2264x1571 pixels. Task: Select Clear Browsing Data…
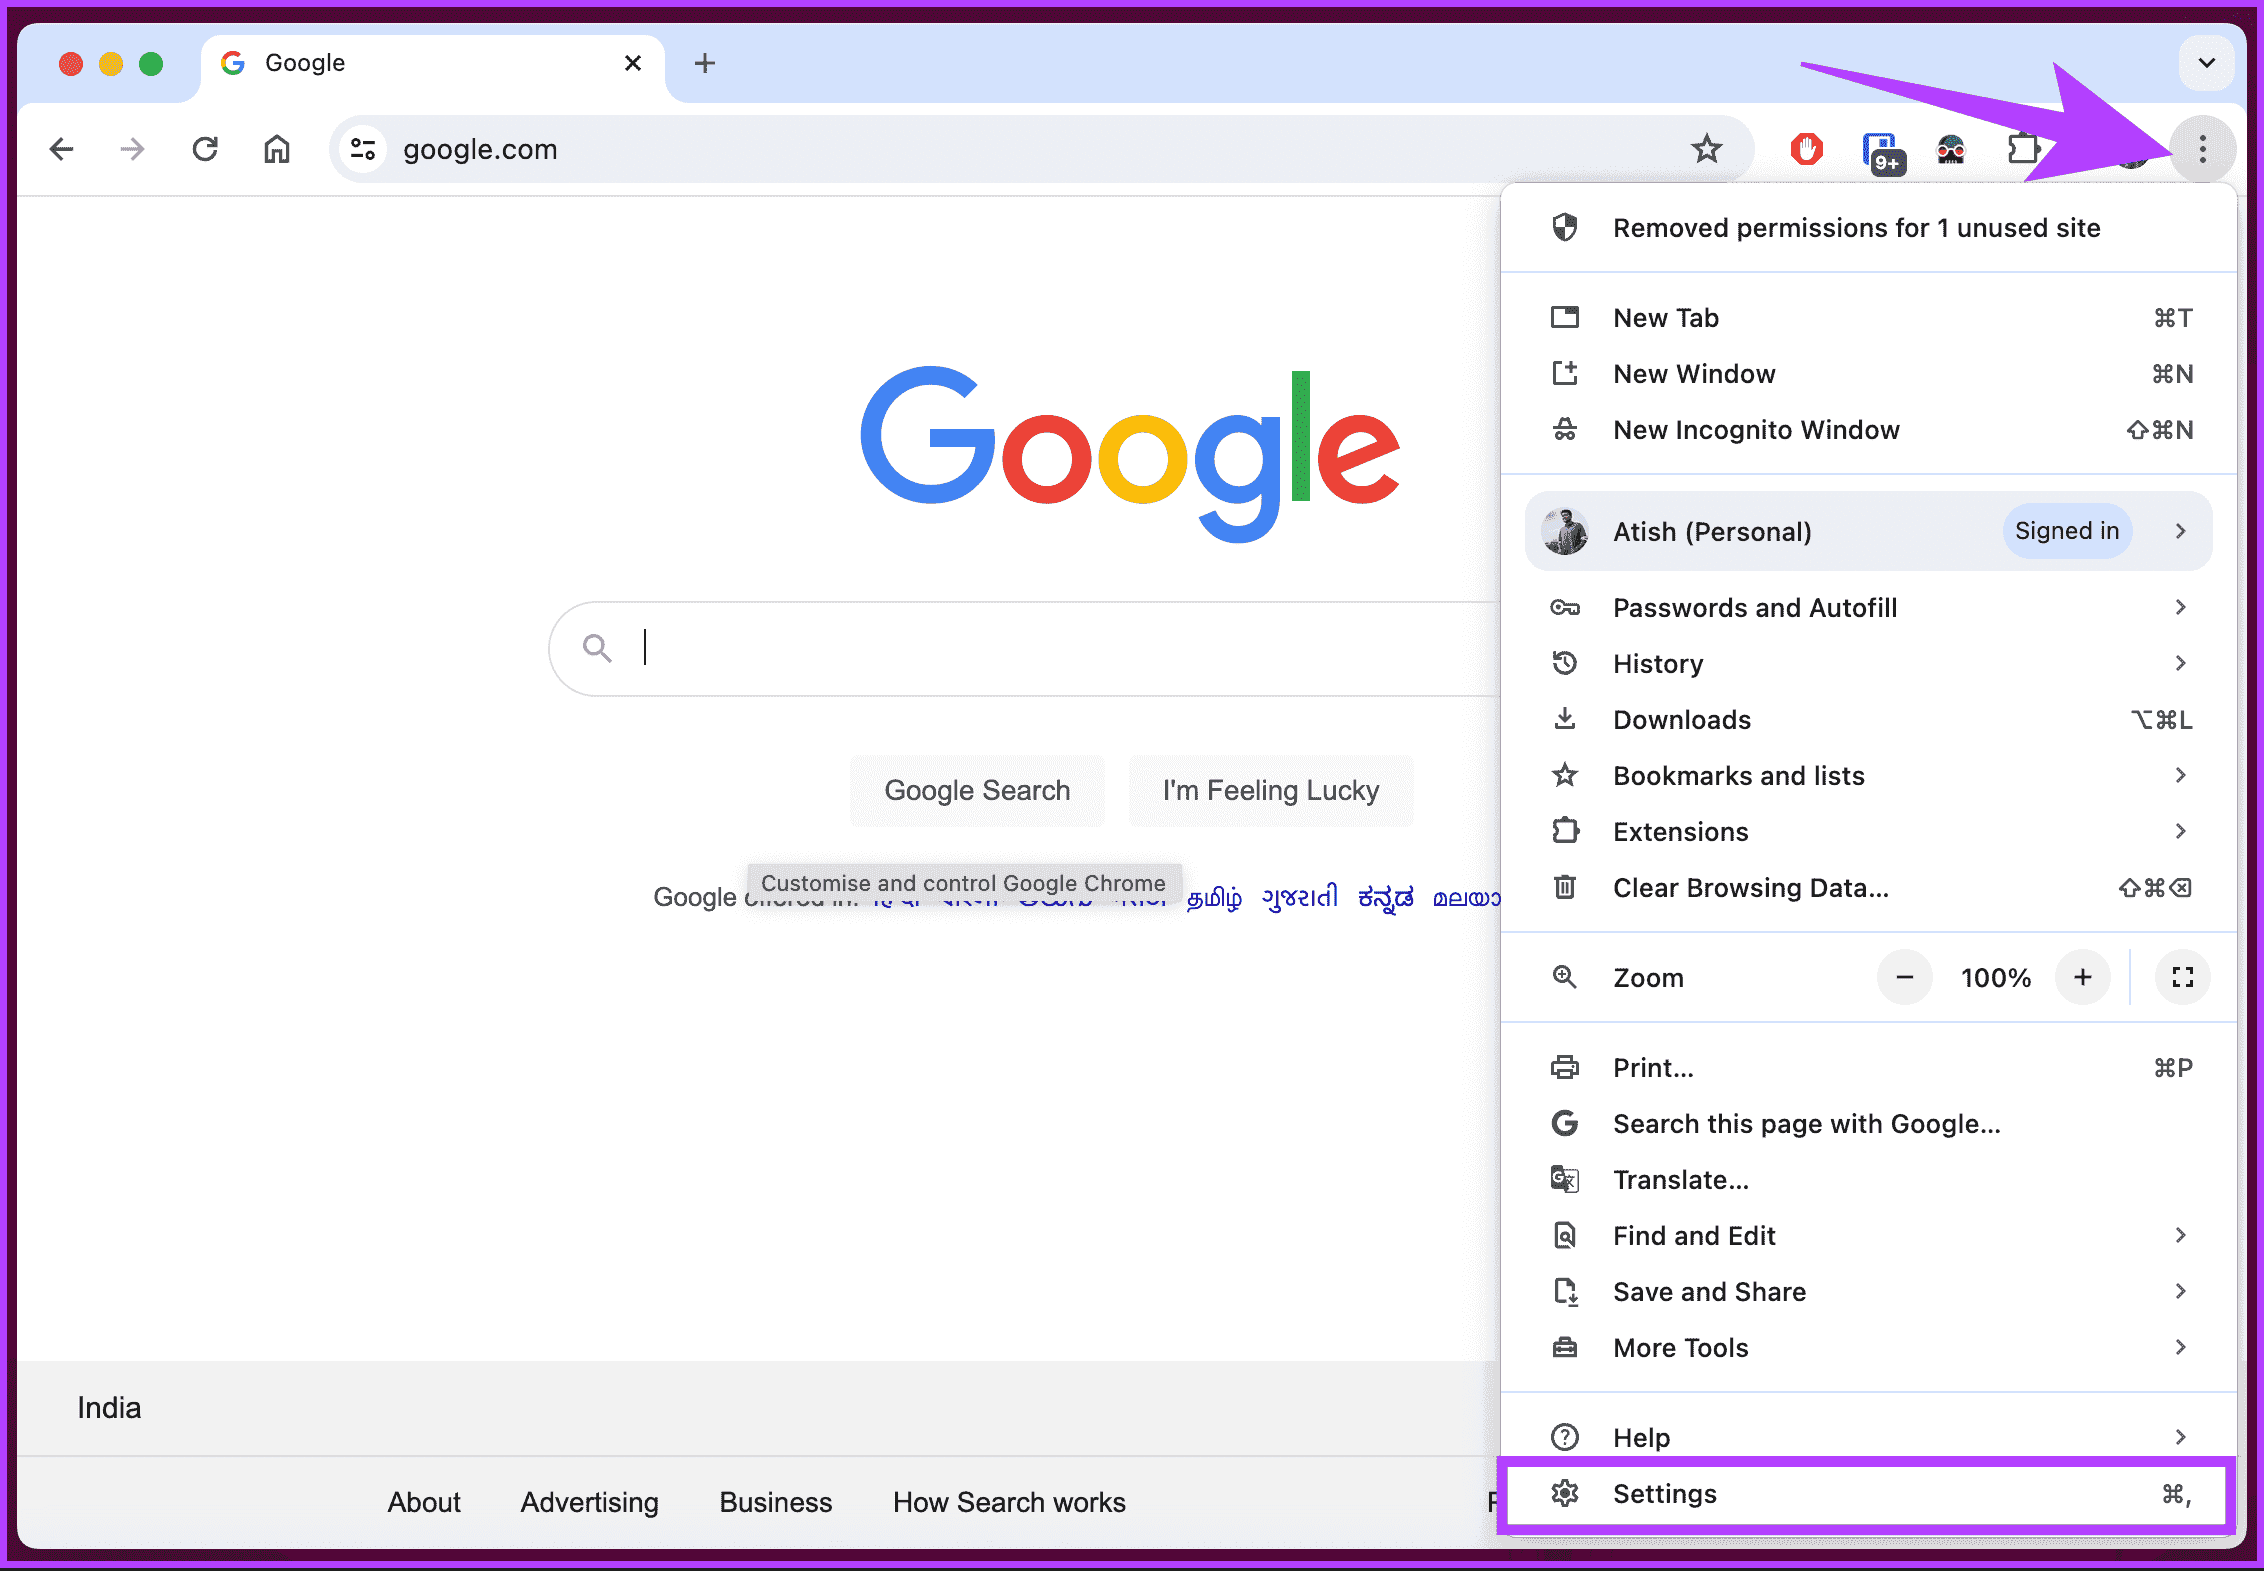1868,888
